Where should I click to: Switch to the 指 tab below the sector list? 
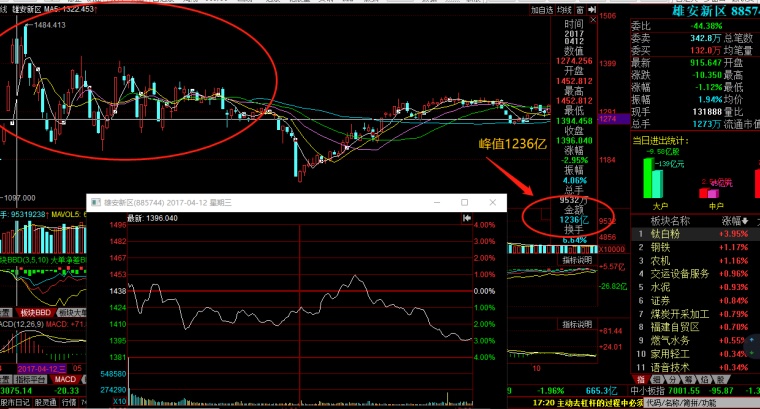[640, 379]
